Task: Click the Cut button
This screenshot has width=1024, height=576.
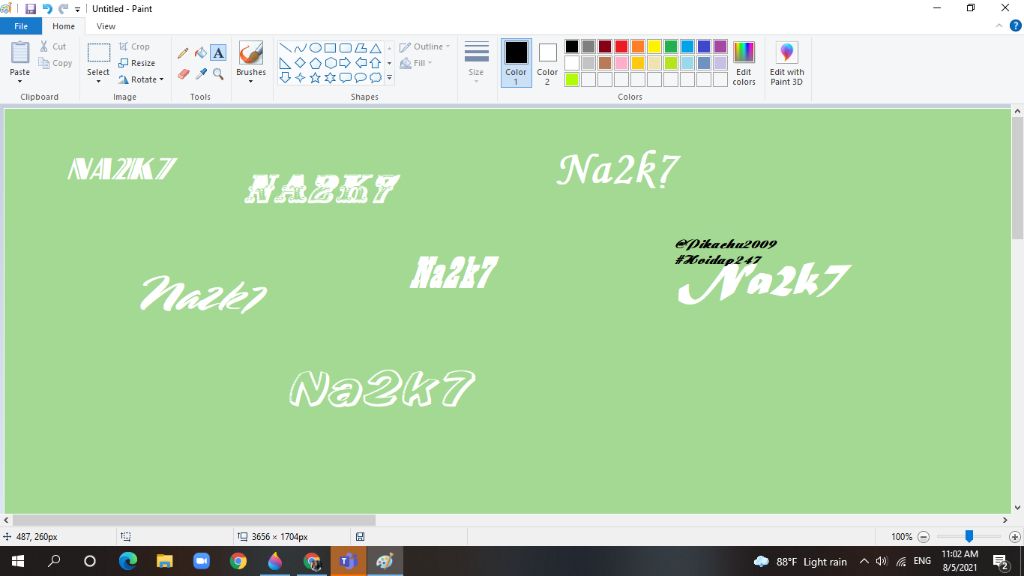Action: click(x=52, y=46)
